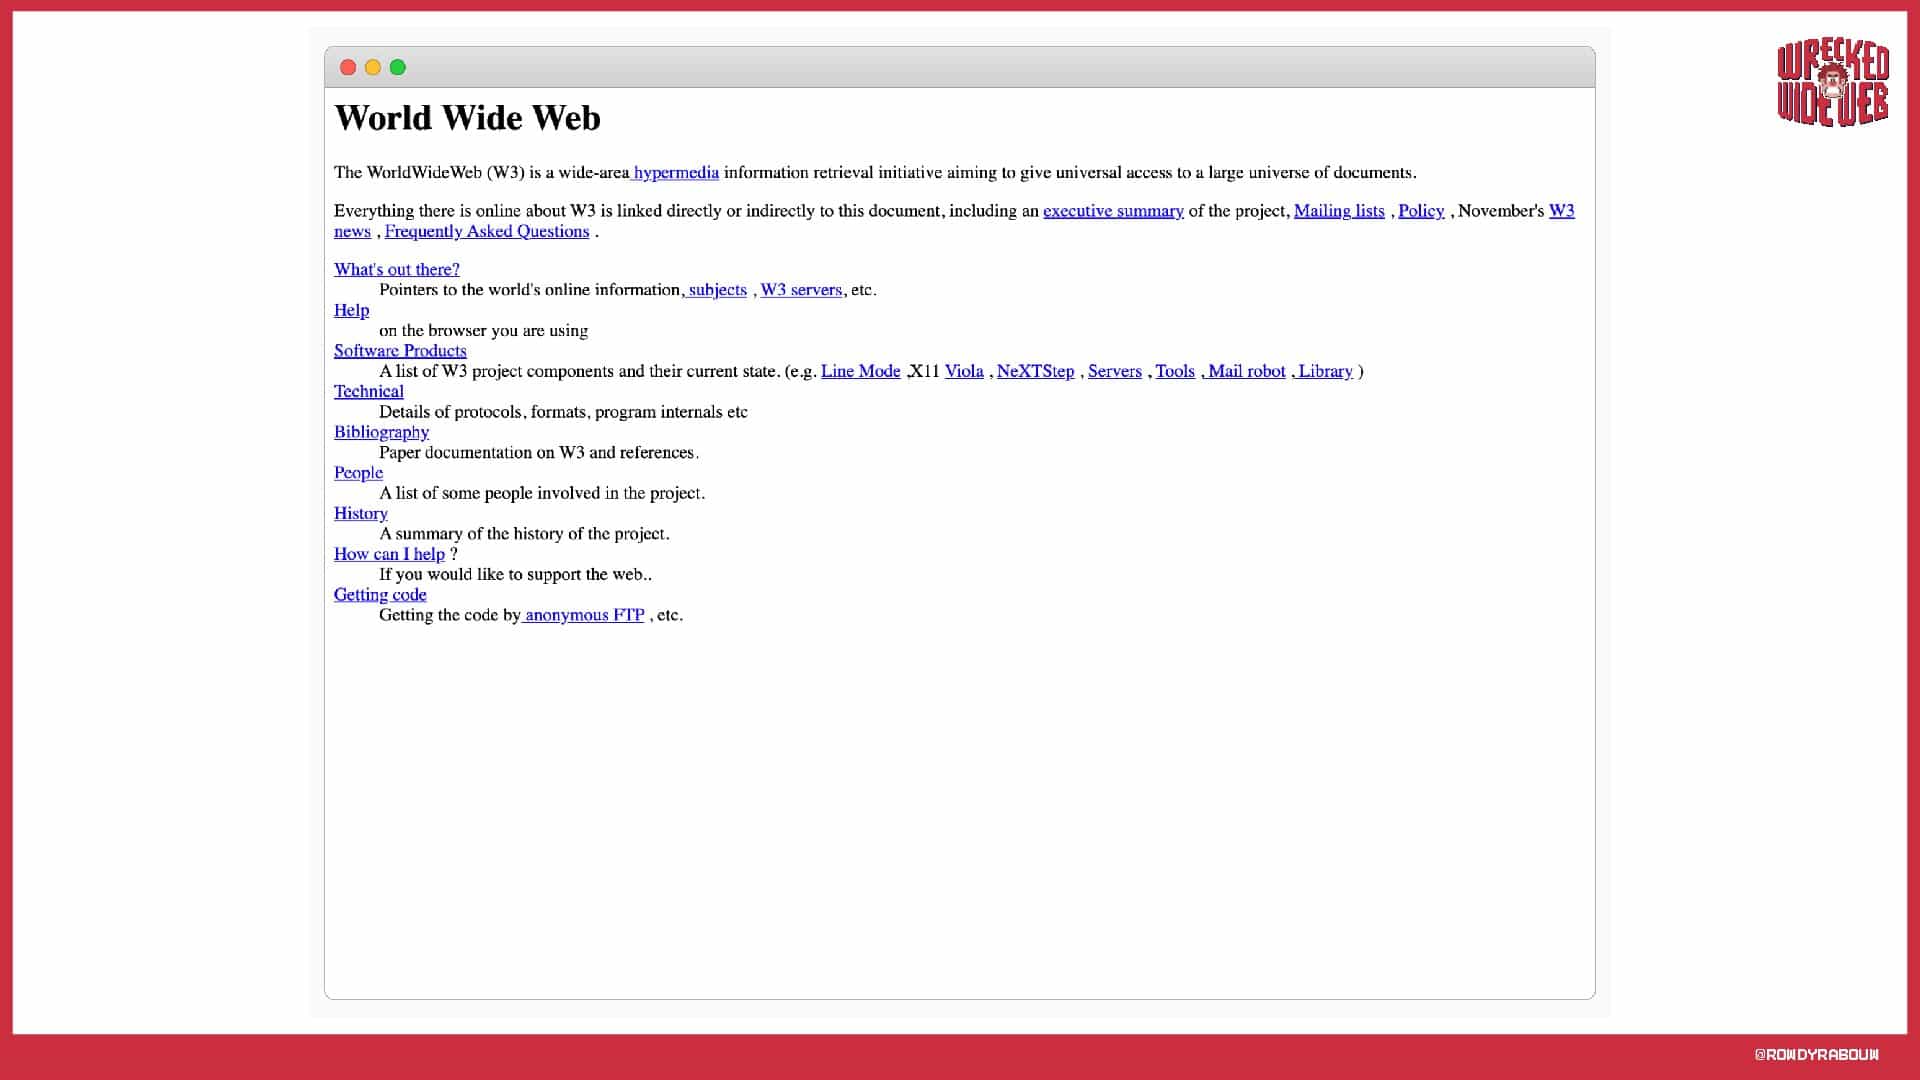Open the History link
Viewport: 1920px width, 1080px height.
pos(360,513)
